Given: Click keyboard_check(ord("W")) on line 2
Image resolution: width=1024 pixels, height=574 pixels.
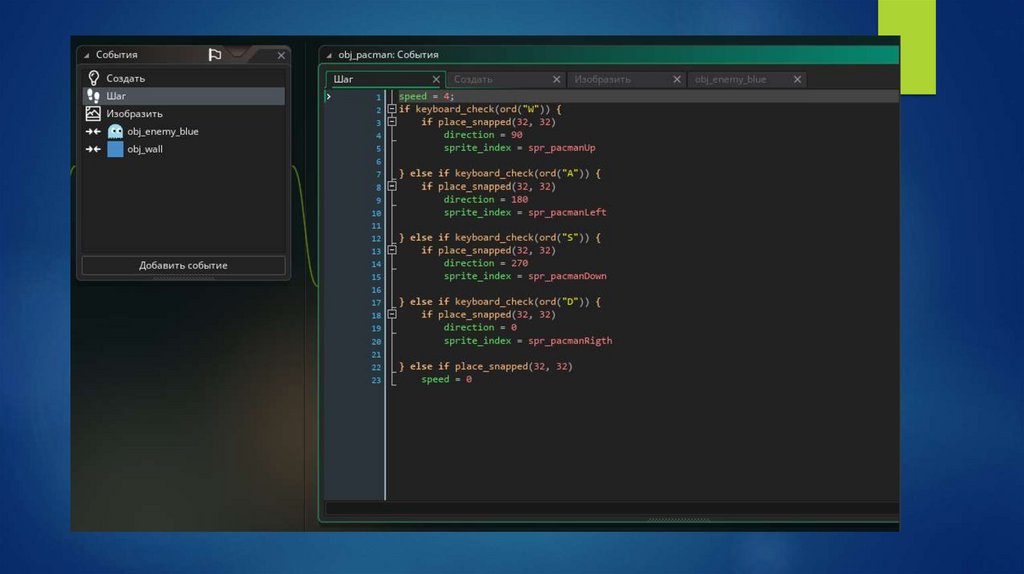Looking at the screenshot, I should (484, 109).
